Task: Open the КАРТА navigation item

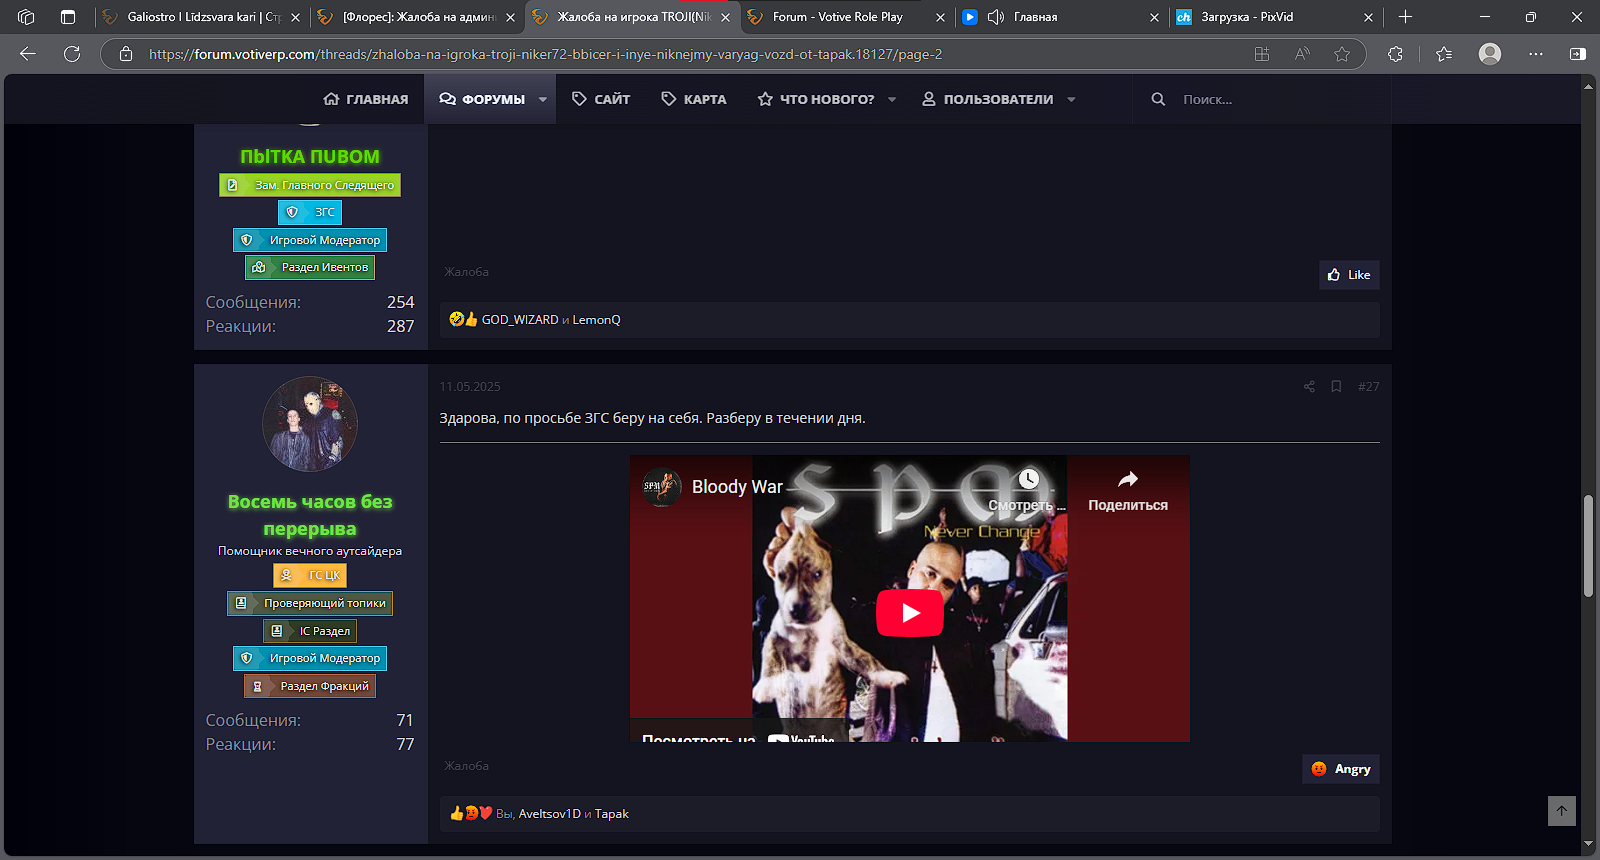Action: tap(694, 99)
